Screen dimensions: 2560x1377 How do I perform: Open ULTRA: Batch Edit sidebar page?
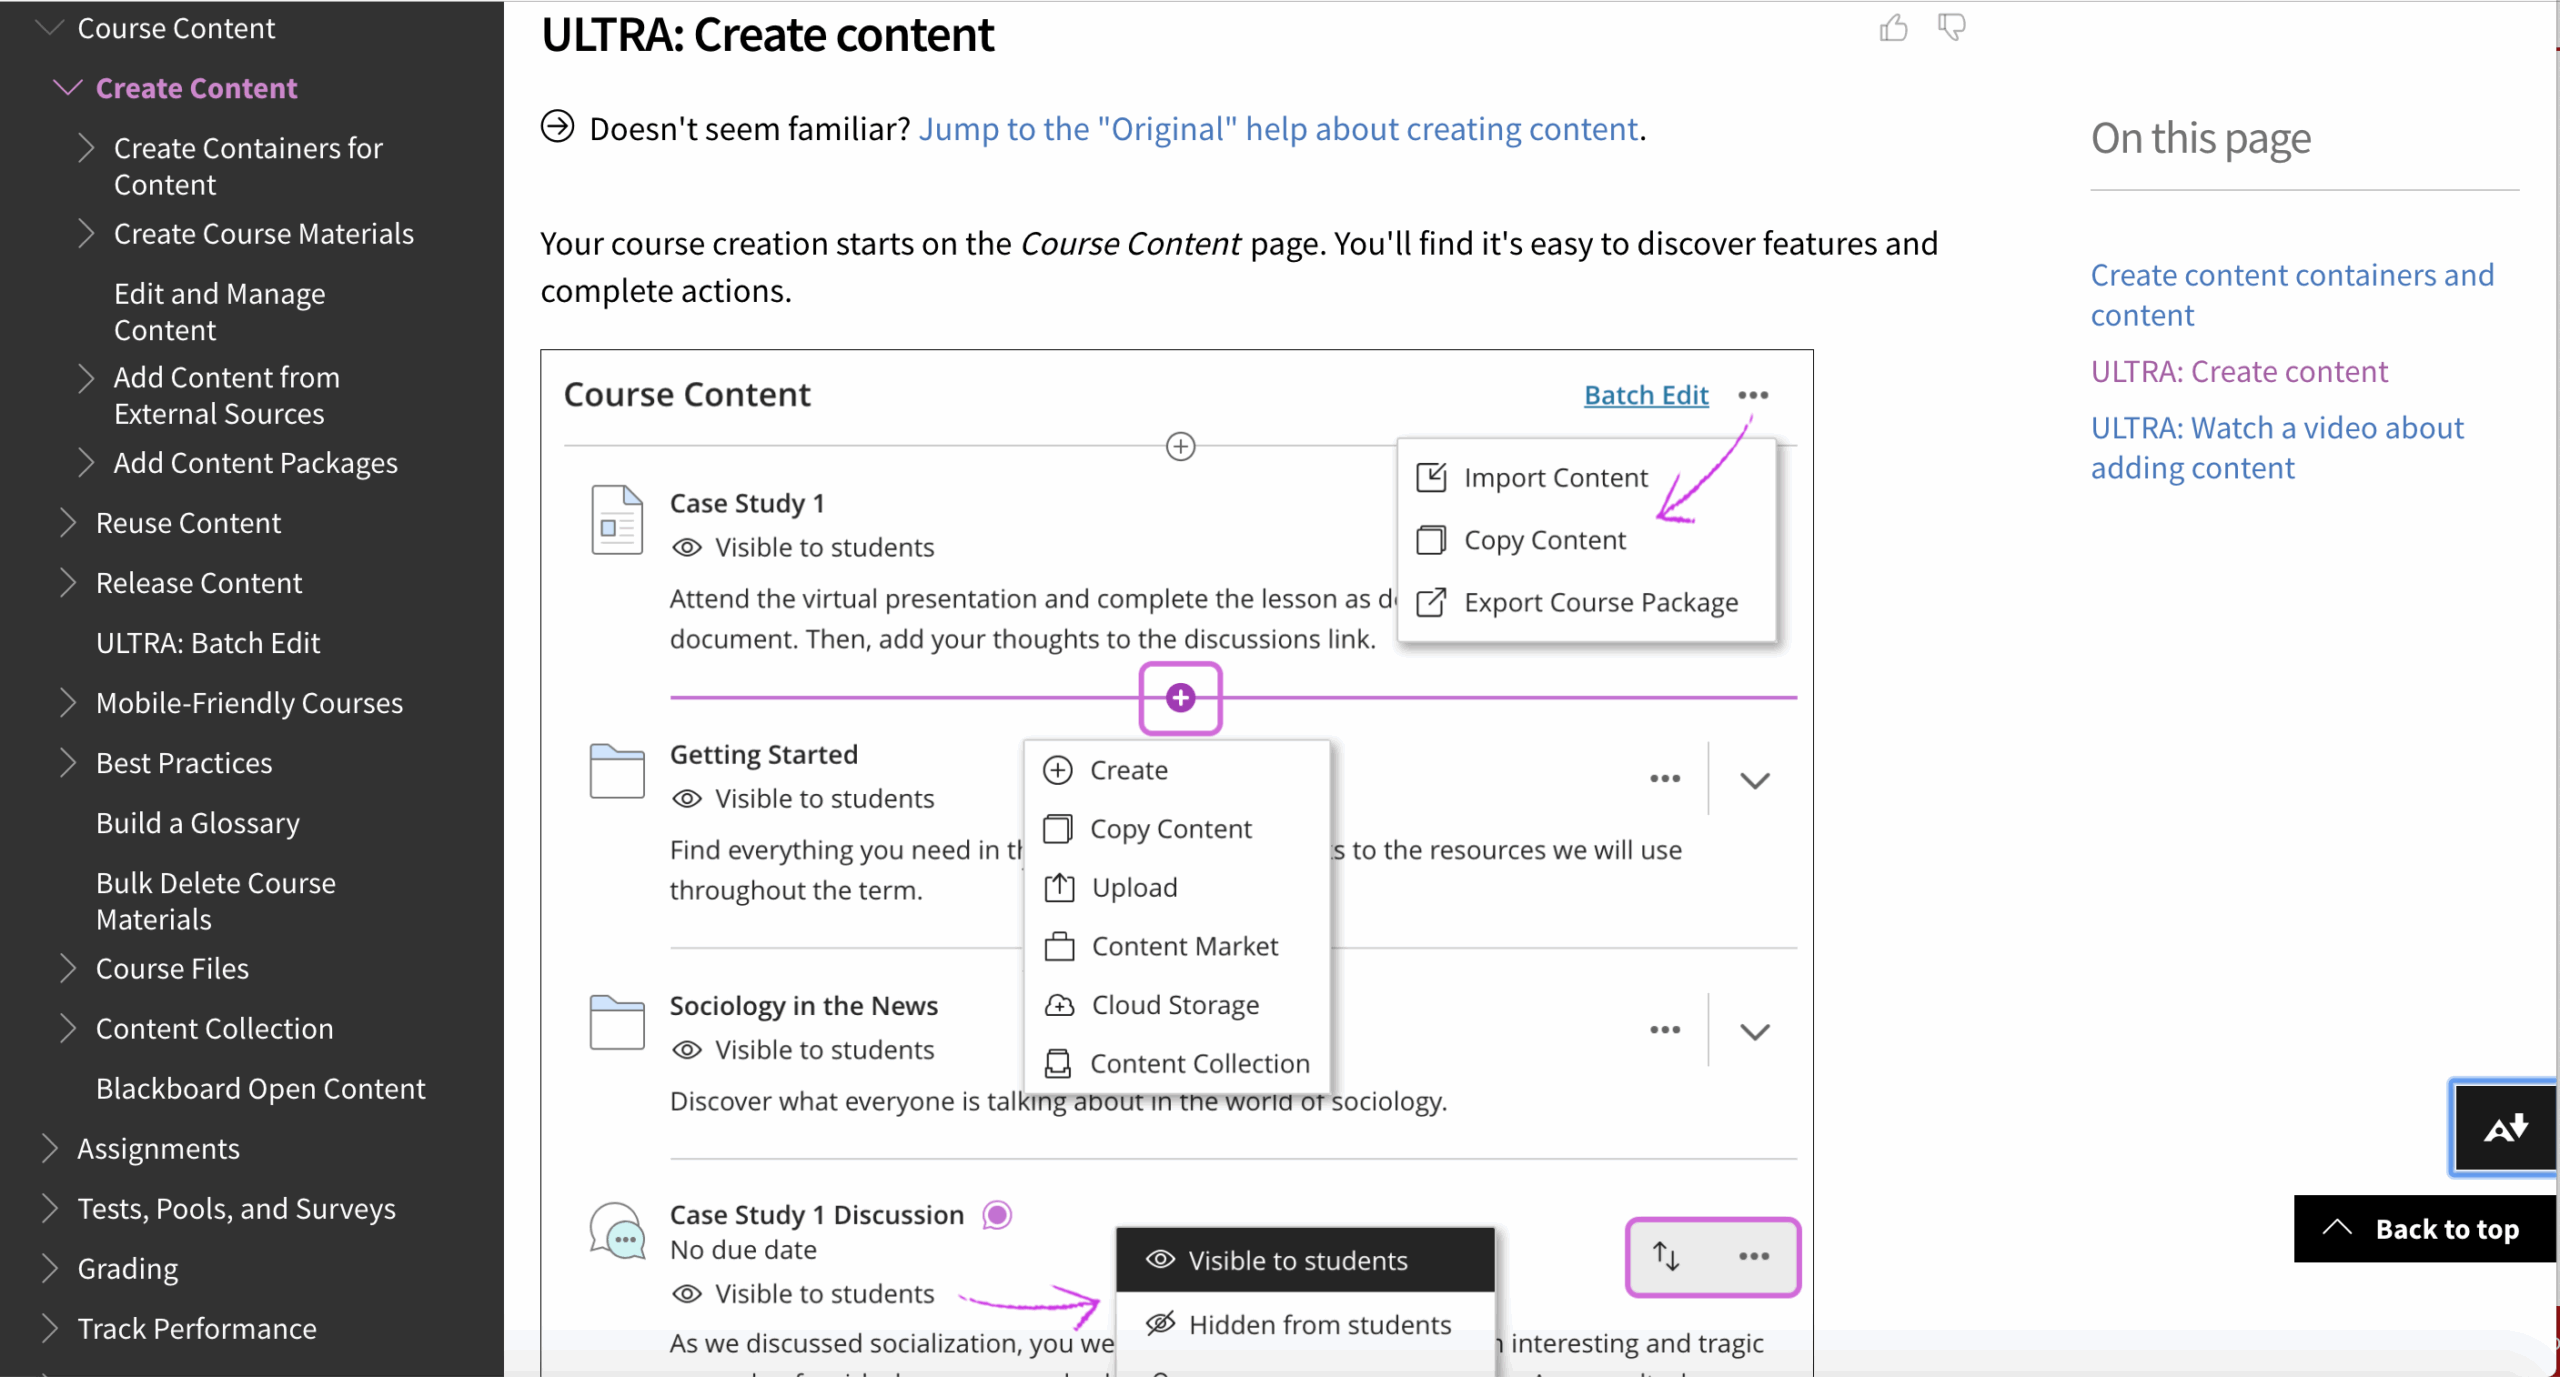(208, 643)
